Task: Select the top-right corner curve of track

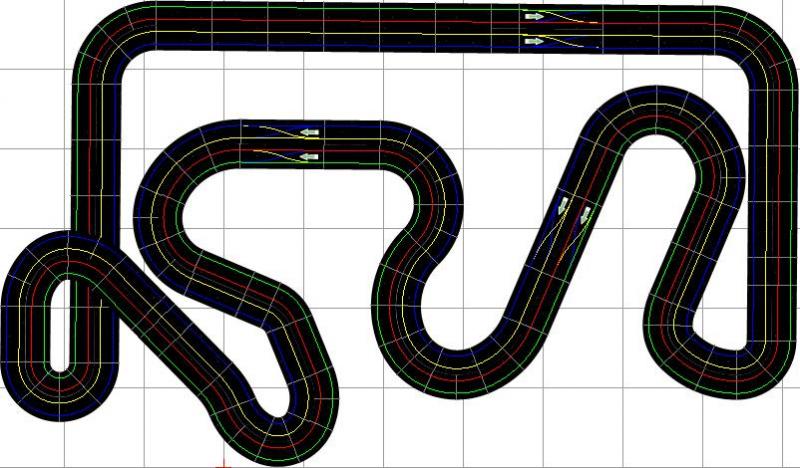Action: [x=752, y=50]
